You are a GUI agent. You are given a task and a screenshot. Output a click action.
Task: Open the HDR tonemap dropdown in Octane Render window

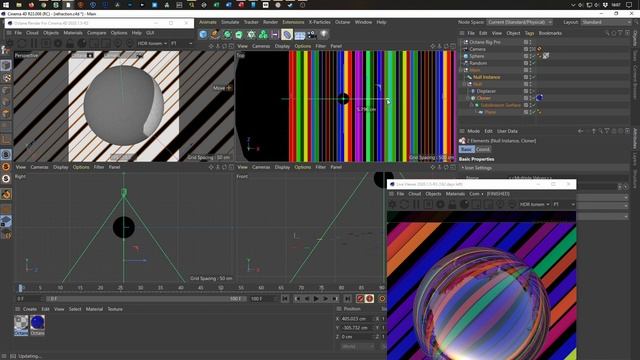pos(152,43)
